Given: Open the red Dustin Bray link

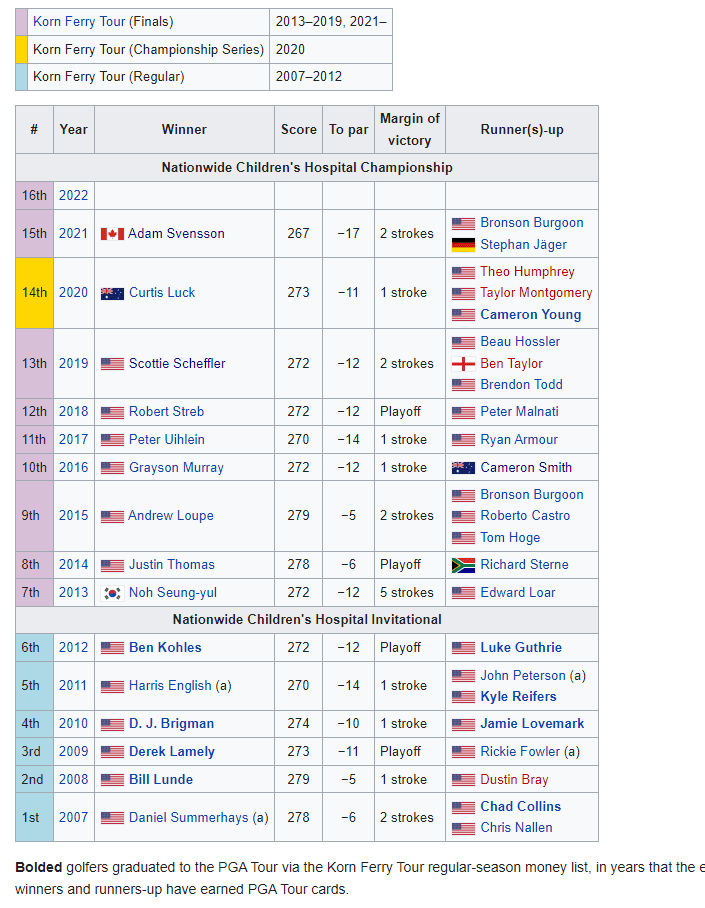Looking at the screenshot, I should [x=514, y=779].
